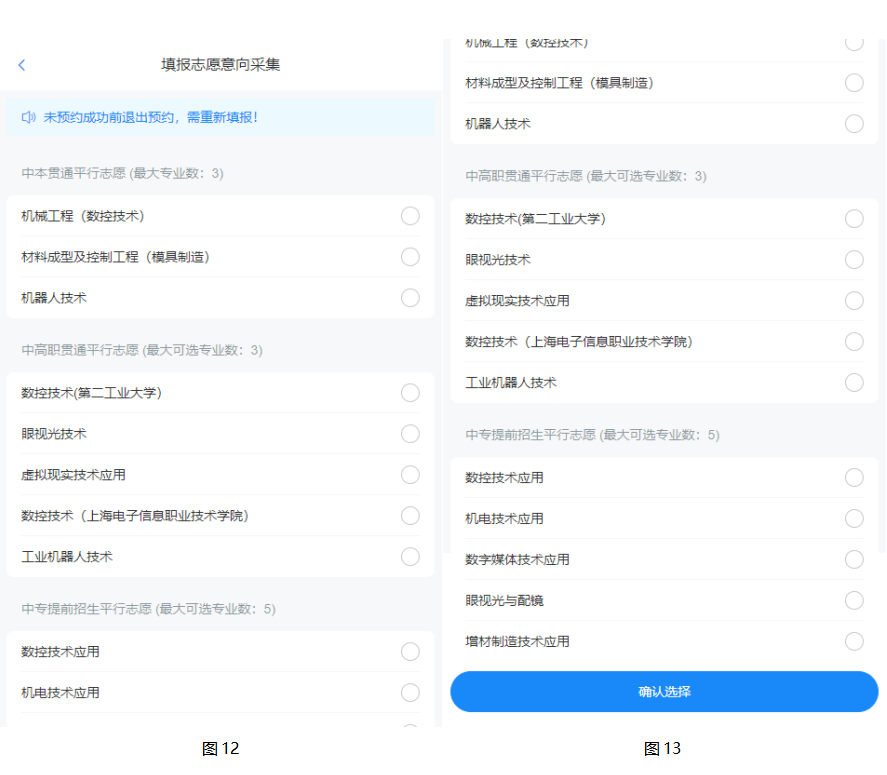Select 材料成型及控制工程（模具制造） radio in Figure 13
This screenshot has height=775, width=887.
click(854, 83)
